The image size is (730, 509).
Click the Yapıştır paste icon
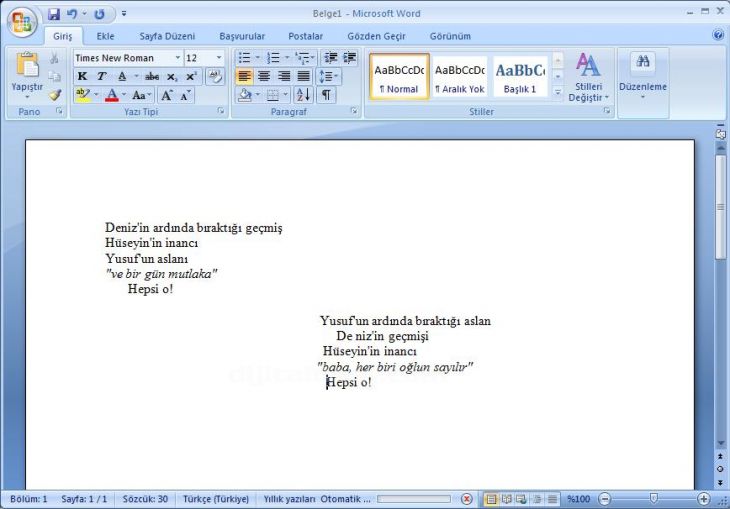[27, 65]
